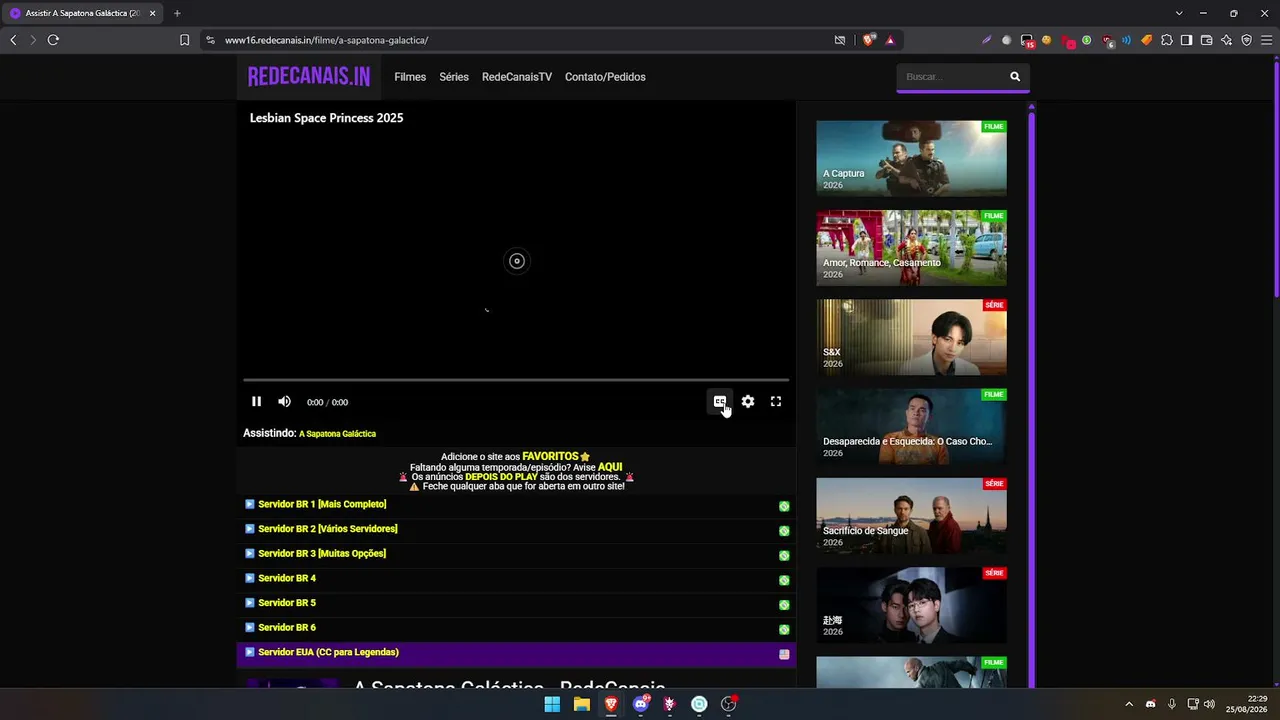The height and width of the screenshot is (720, 1280).
Task: Choose Servidor BR 4
Action: pyautogui.click(x=516, y=579)
